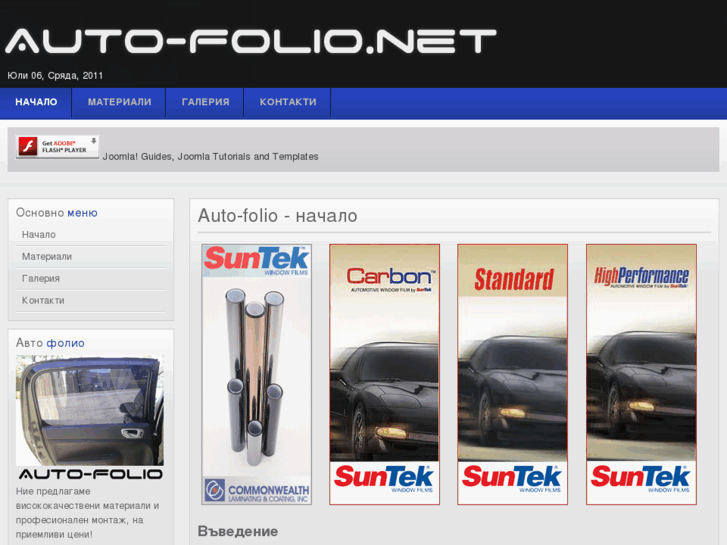Click the Auto-folio - начало page title
Screen dimensions: 727x545
pyautogui.click(x=277, y=216)
